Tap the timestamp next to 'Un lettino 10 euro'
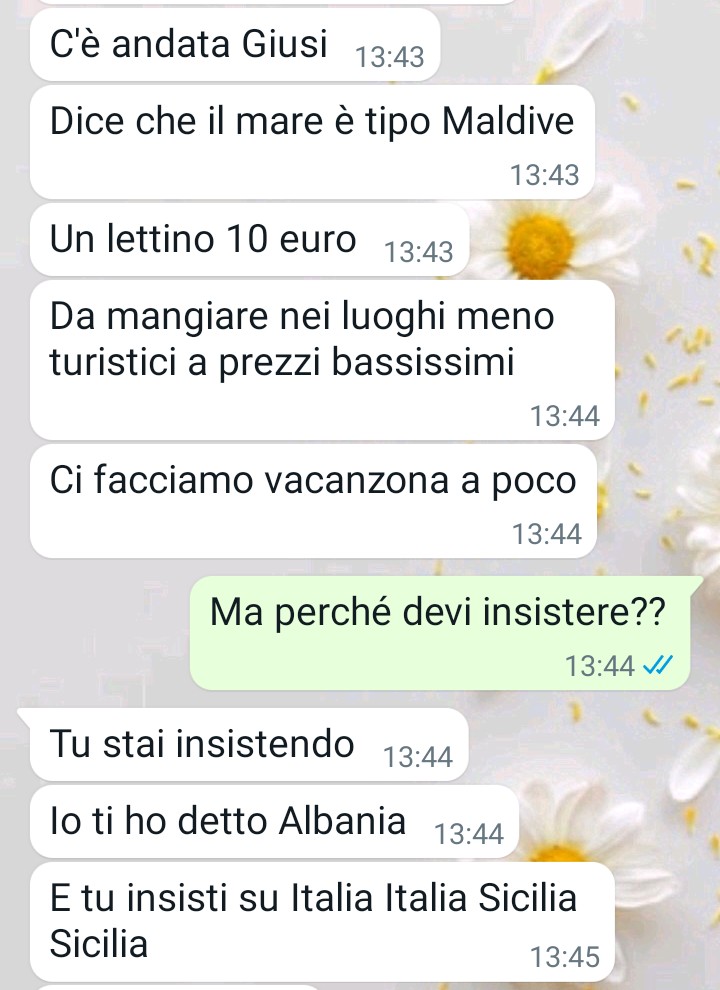Viewport: 720px width, 990px height. tap(419, 252)
